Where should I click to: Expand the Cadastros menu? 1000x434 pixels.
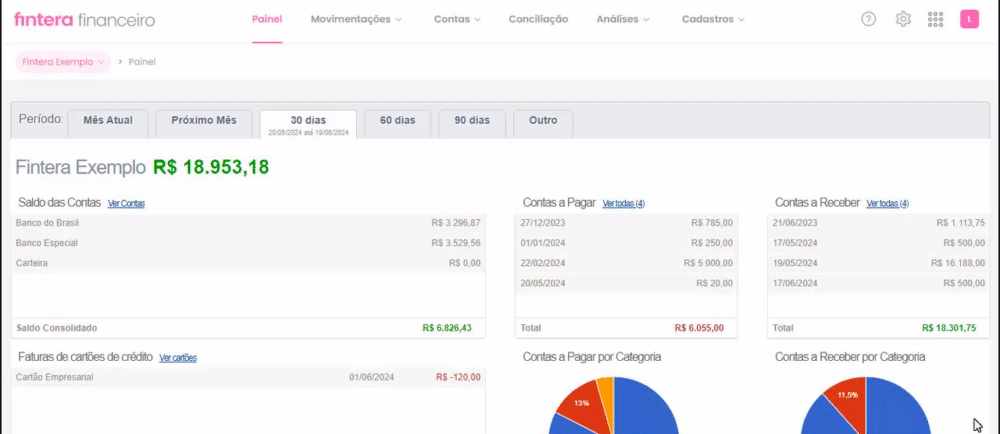pos(712,19)
